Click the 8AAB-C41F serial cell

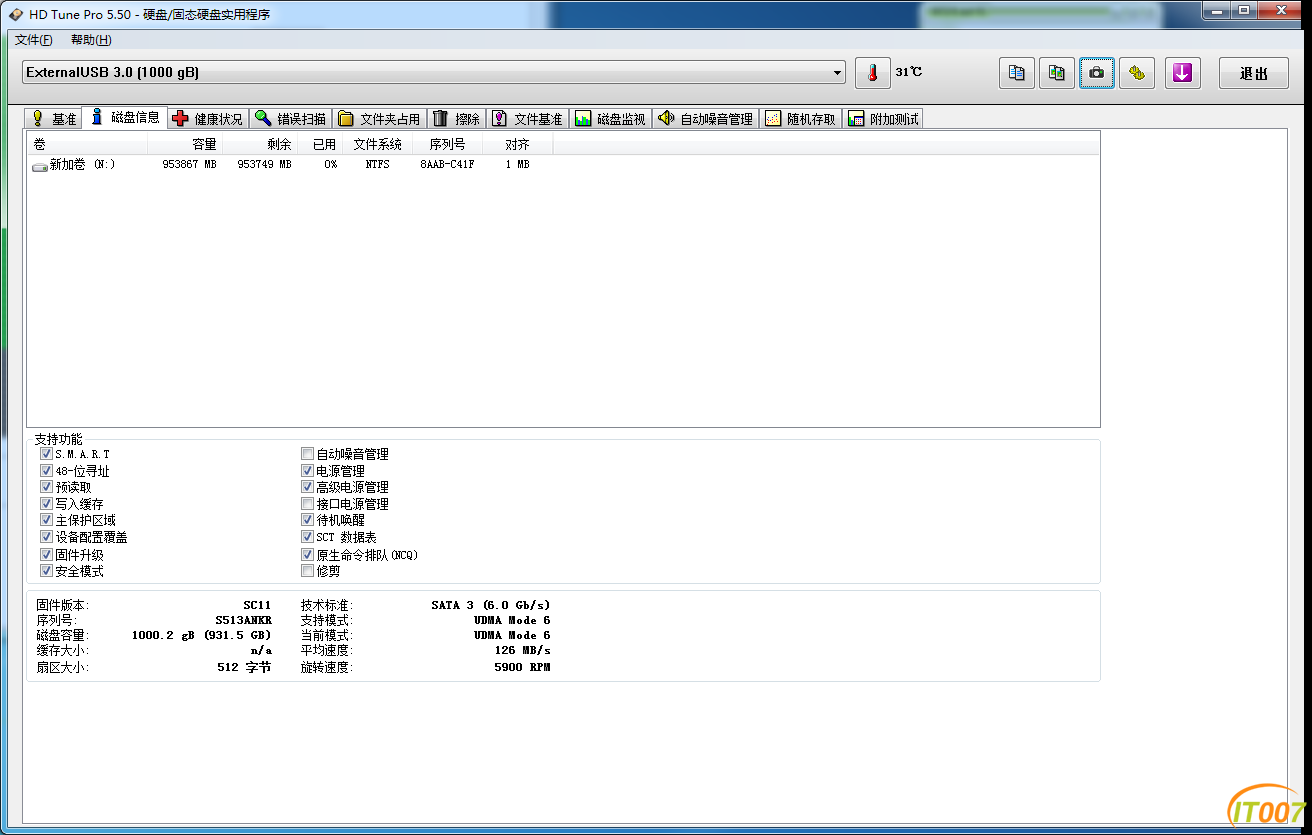tap(447, 165)
